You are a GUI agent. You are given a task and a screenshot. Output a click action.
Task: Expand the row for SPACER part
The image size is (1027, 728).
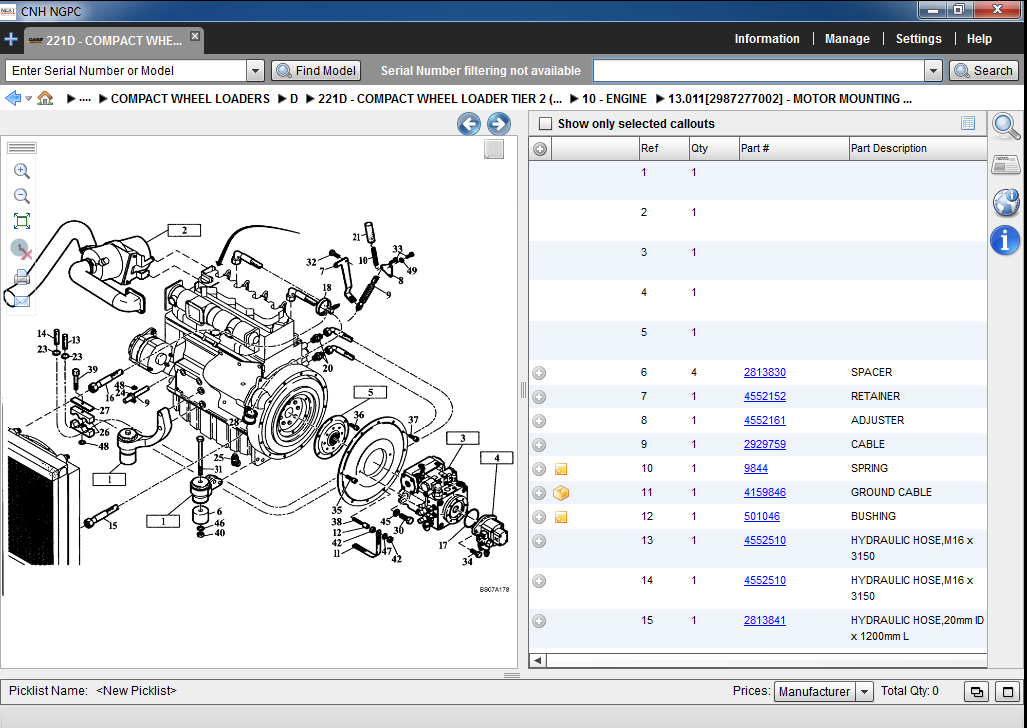539,373
